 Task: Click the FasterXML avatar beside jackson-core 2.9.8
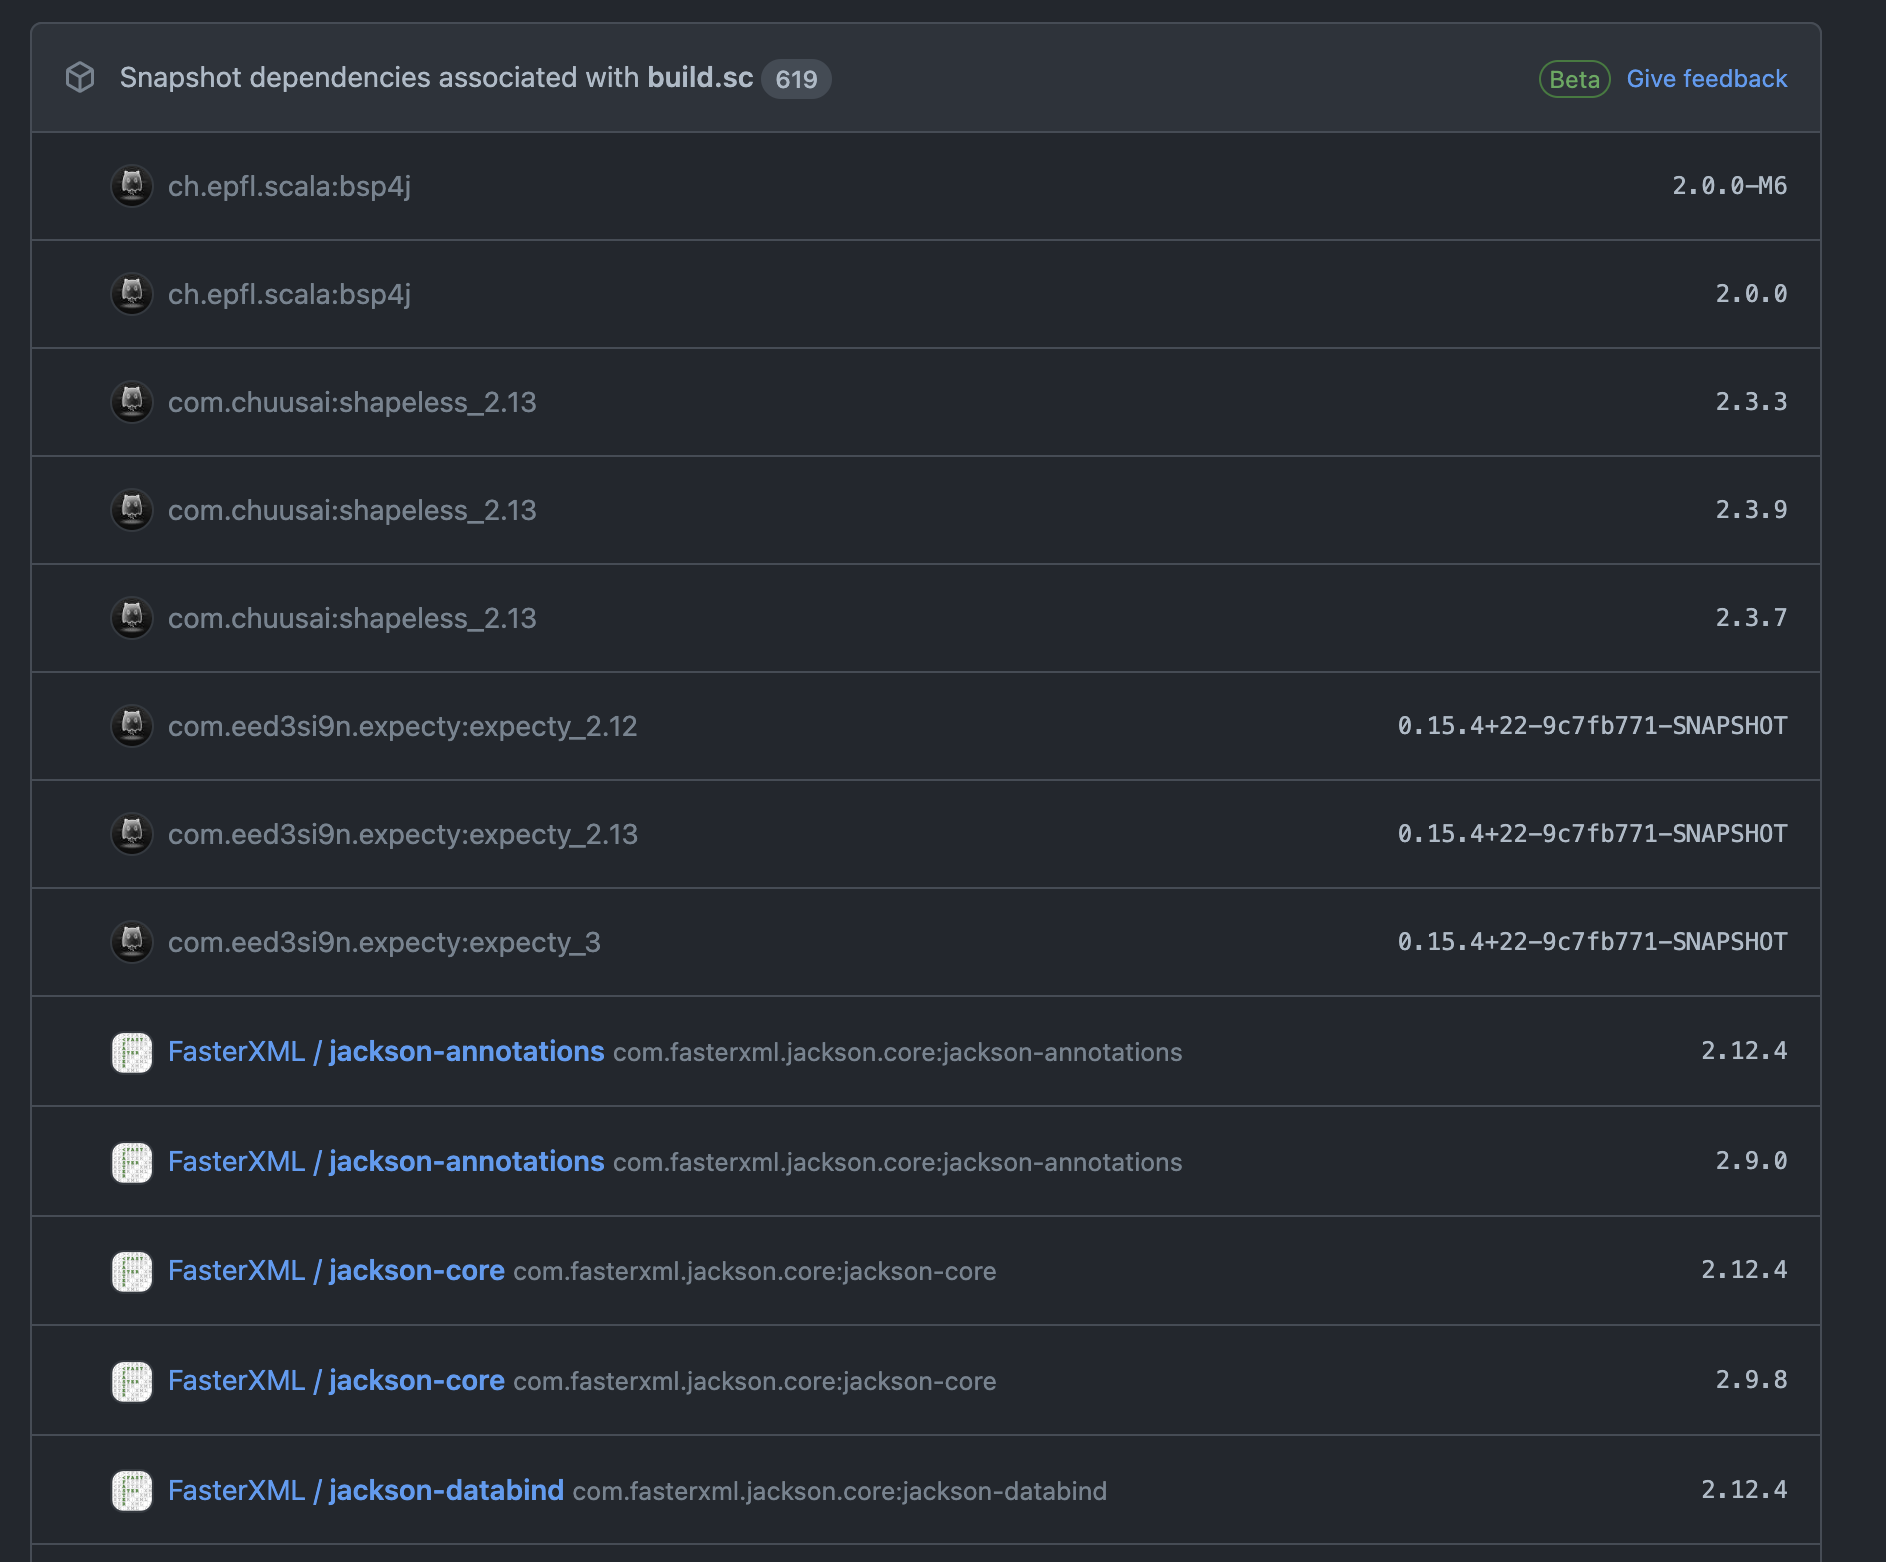[131, 1380]
